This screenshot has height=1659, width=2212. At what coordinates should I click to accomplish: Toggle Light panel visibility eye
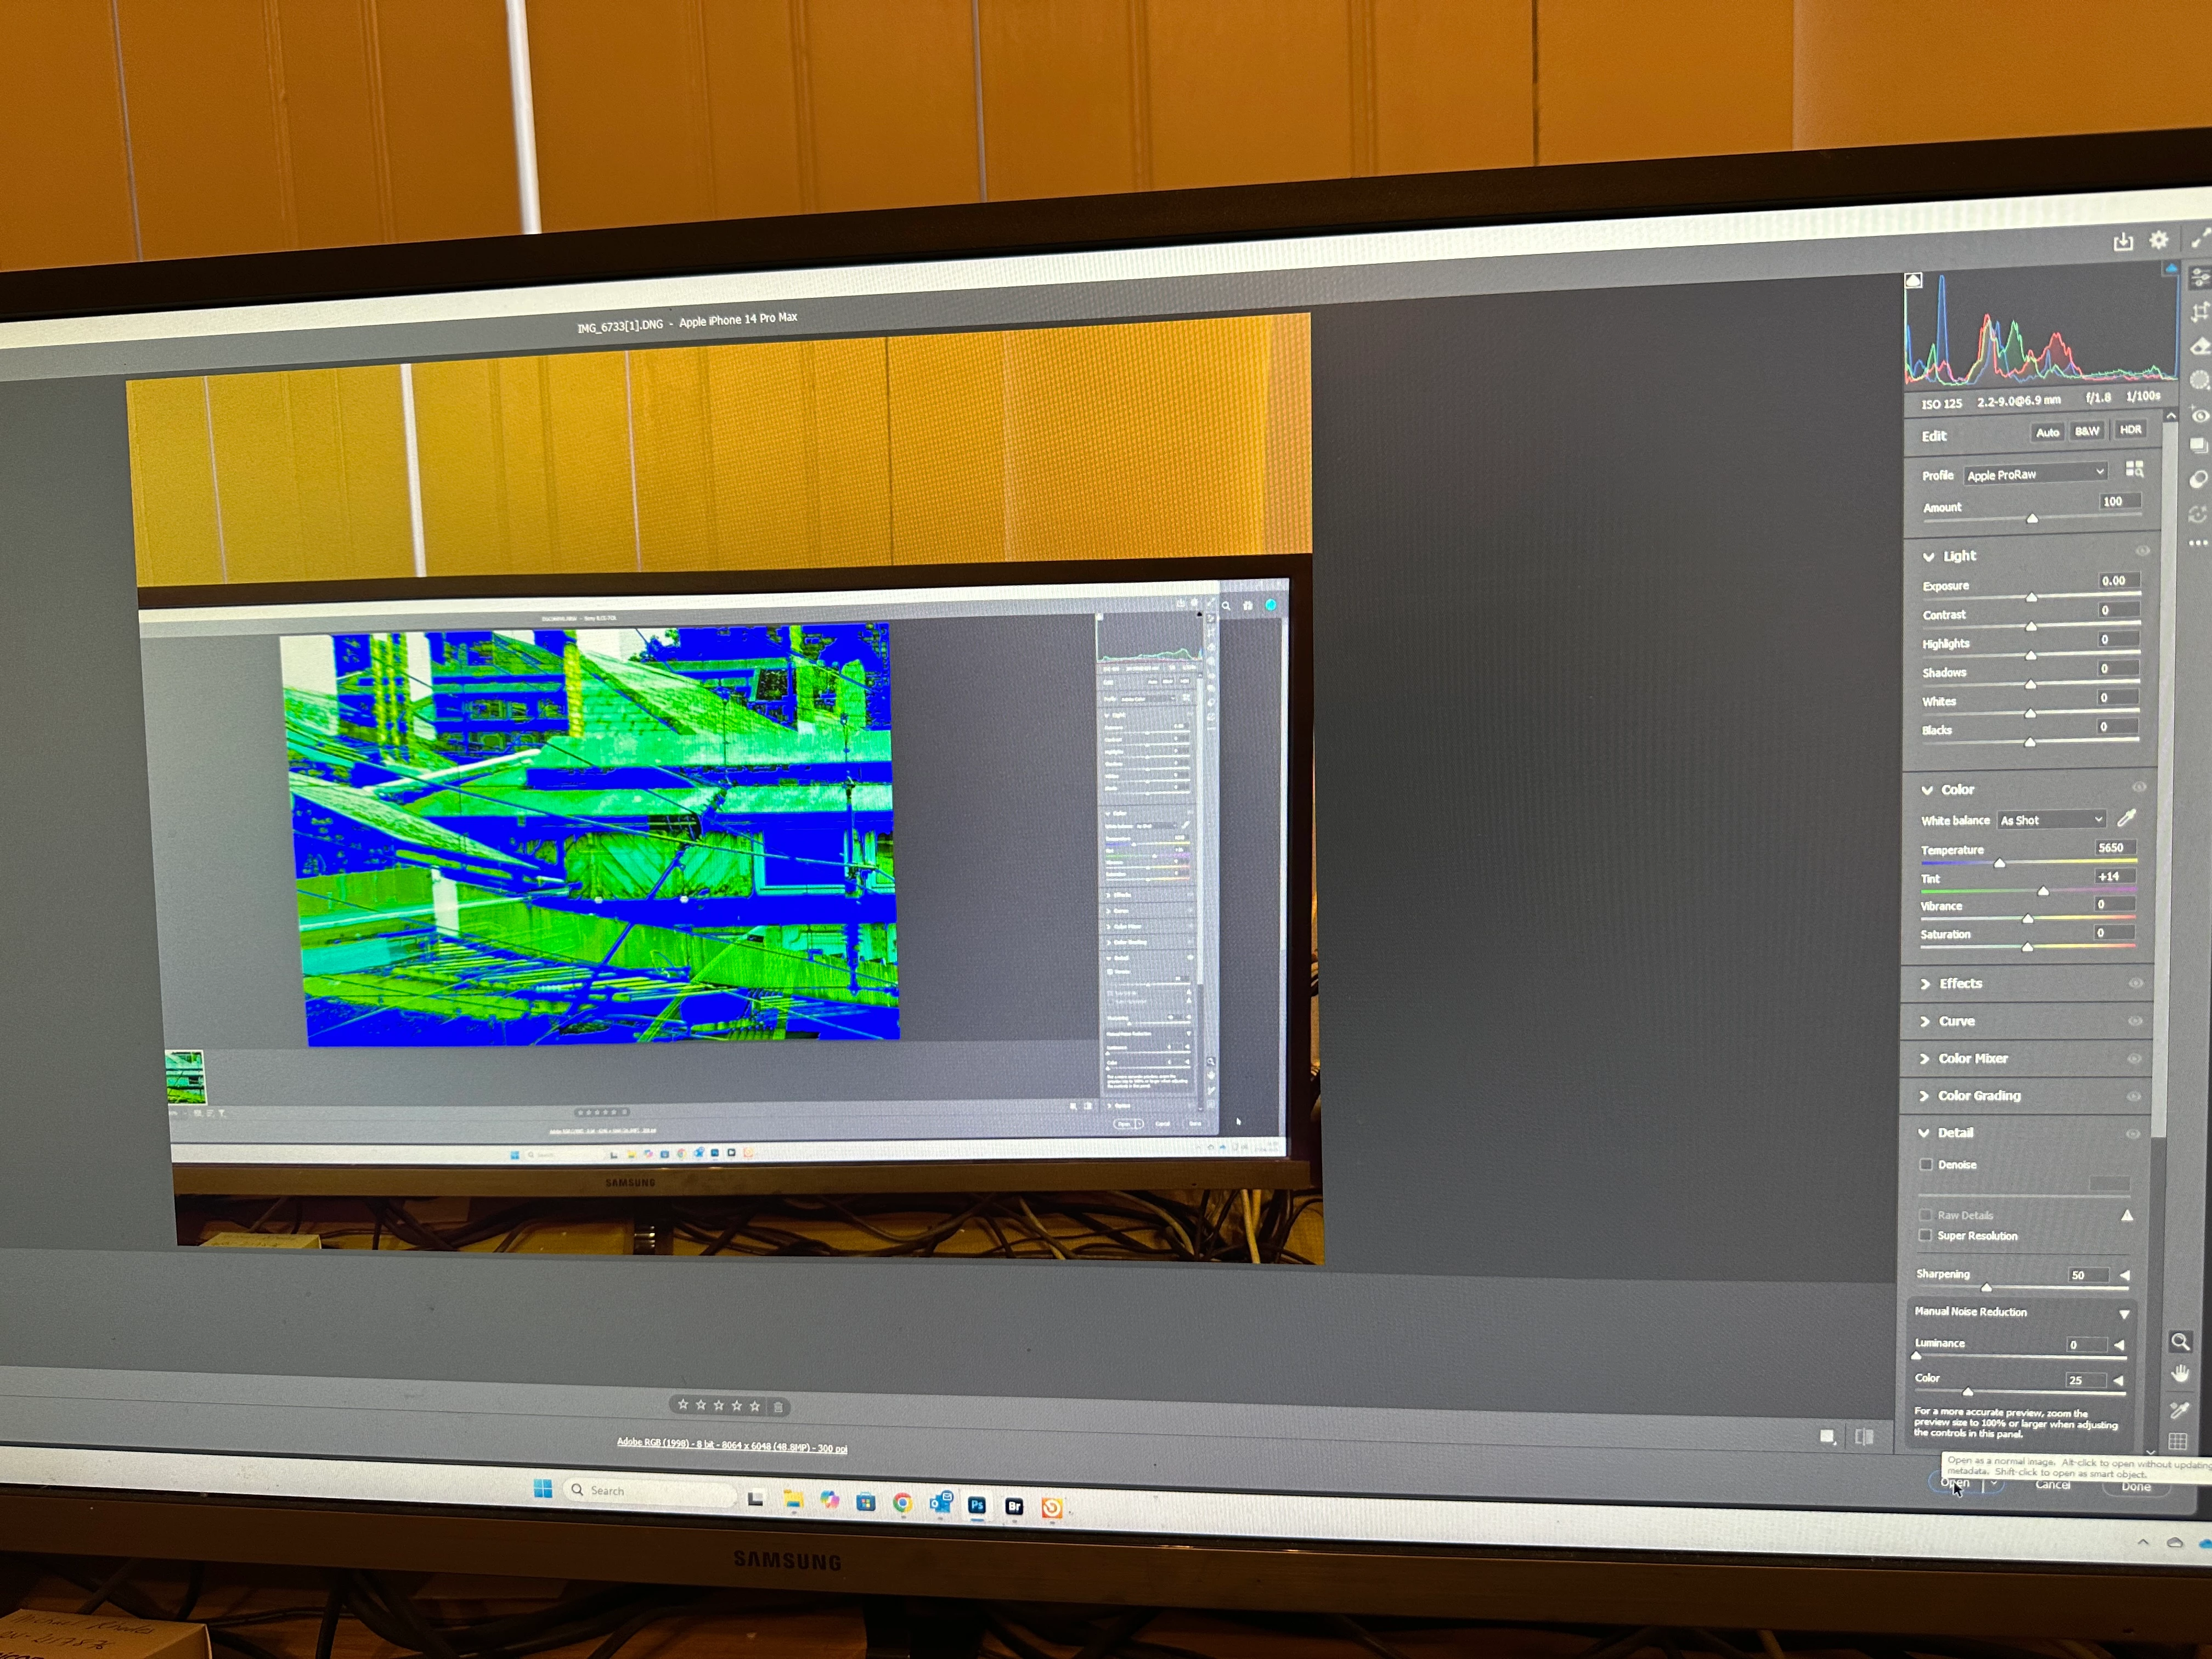click(x=2142, y=551)
